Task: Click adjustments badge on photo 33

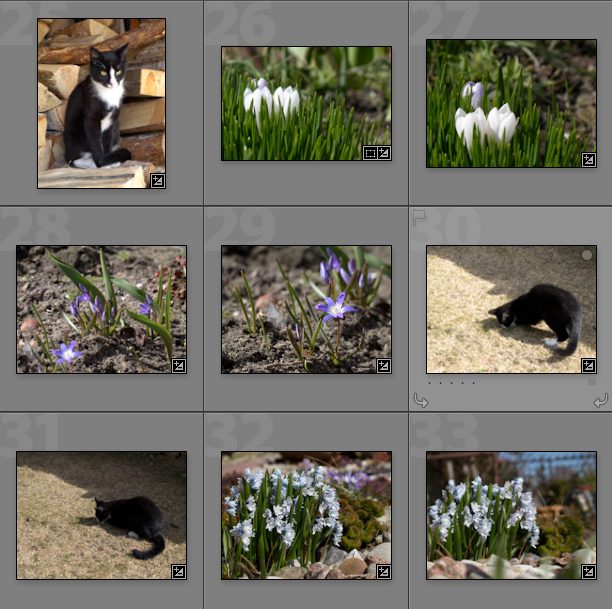Action: tap(588, 571)
